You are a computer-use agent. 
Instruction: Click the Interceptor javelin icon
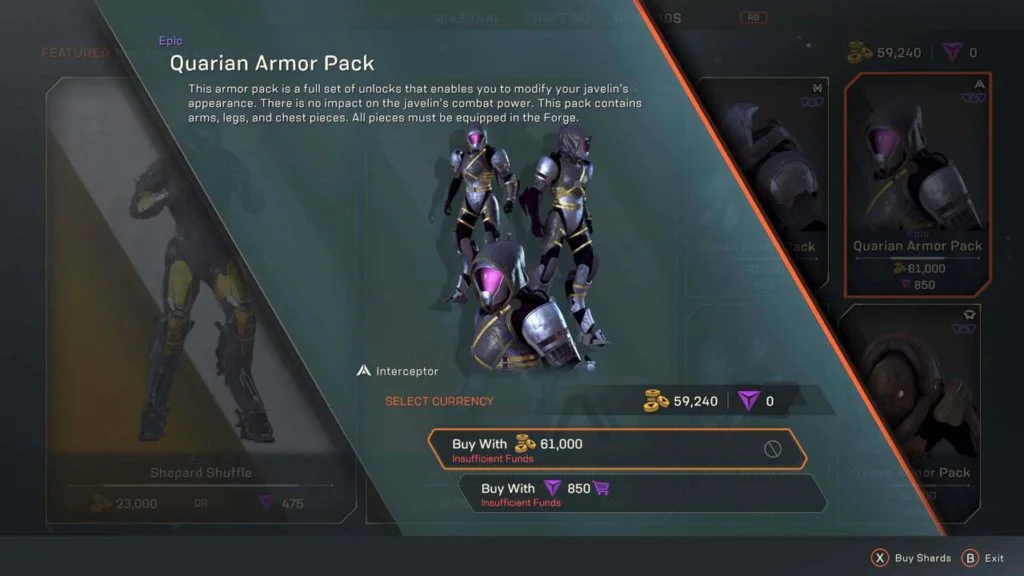point(364,371)
